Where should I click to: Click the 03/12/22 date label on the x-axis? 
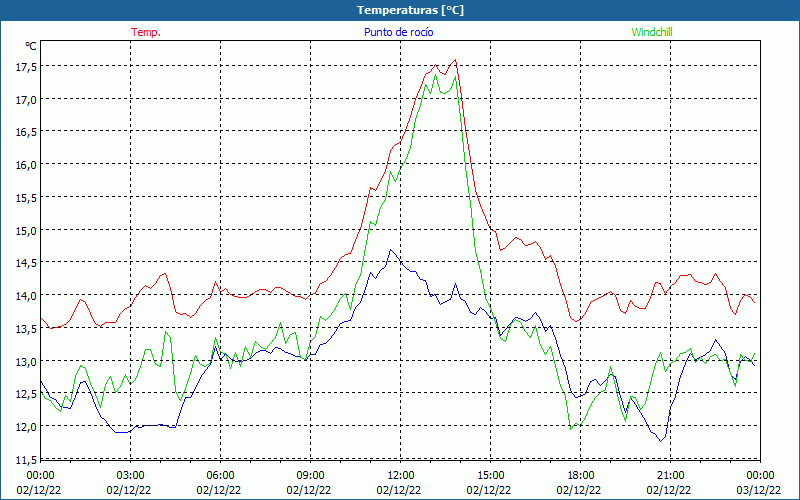point(759,490)
